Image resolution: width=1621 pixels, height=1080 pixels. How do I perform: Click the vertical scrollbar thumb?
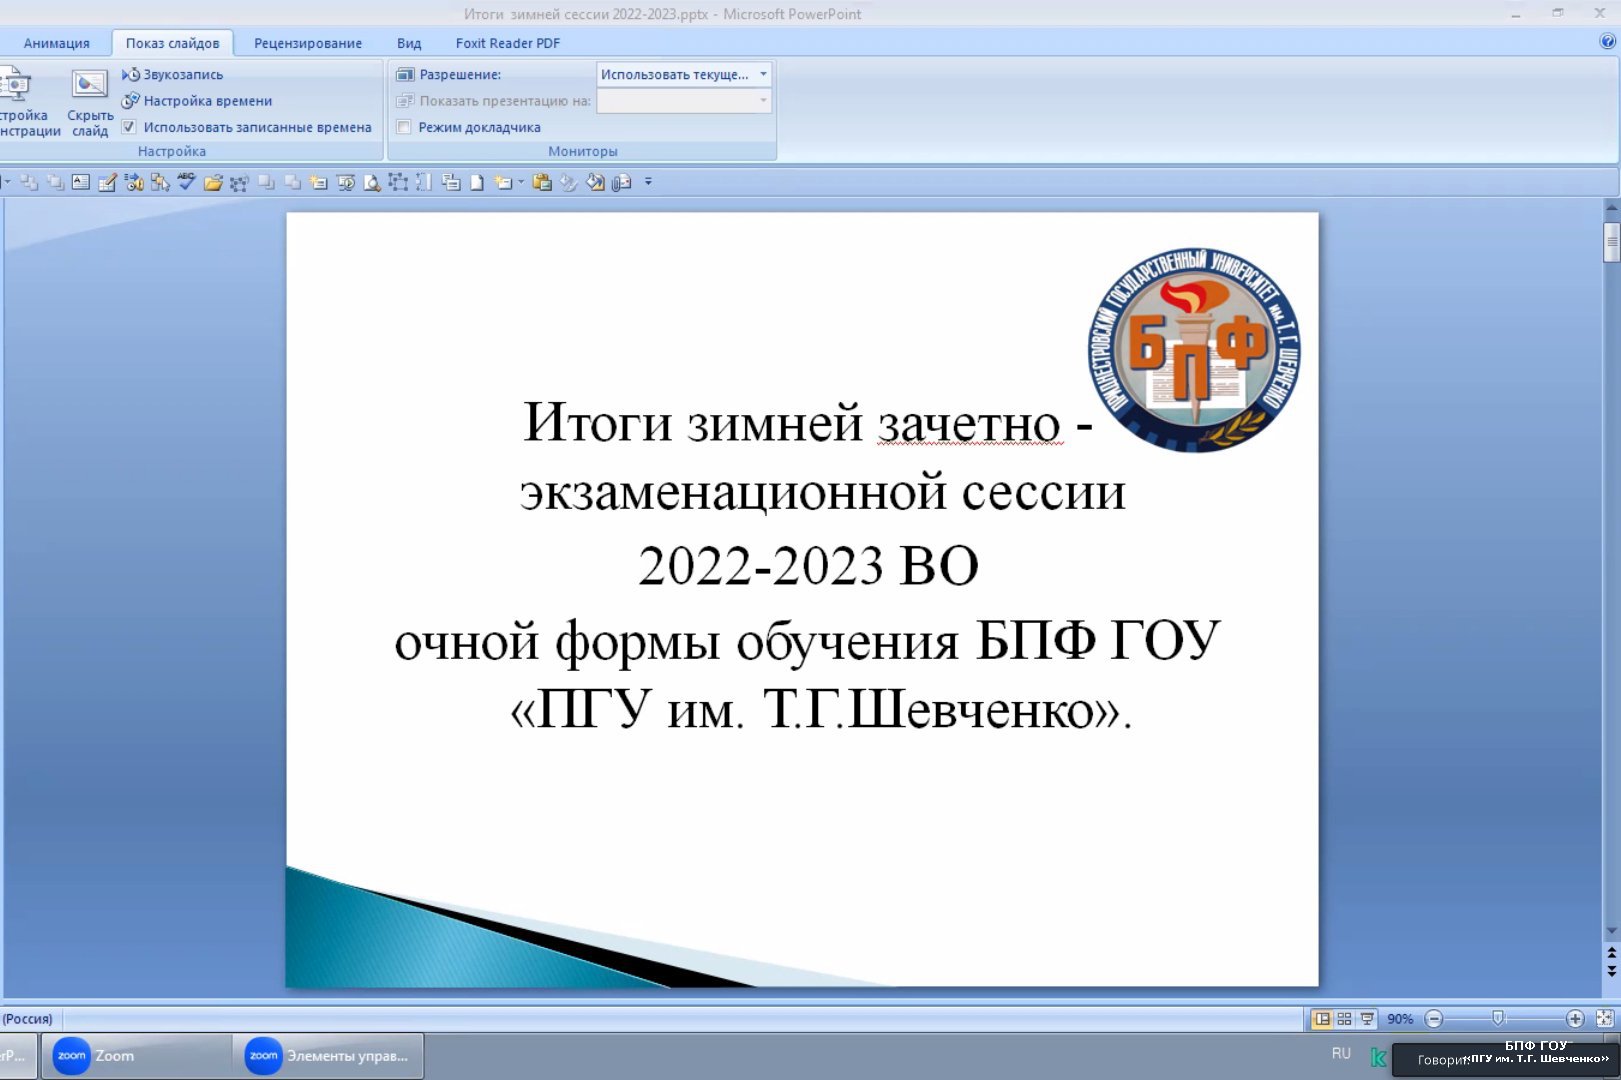point(1611,242)
